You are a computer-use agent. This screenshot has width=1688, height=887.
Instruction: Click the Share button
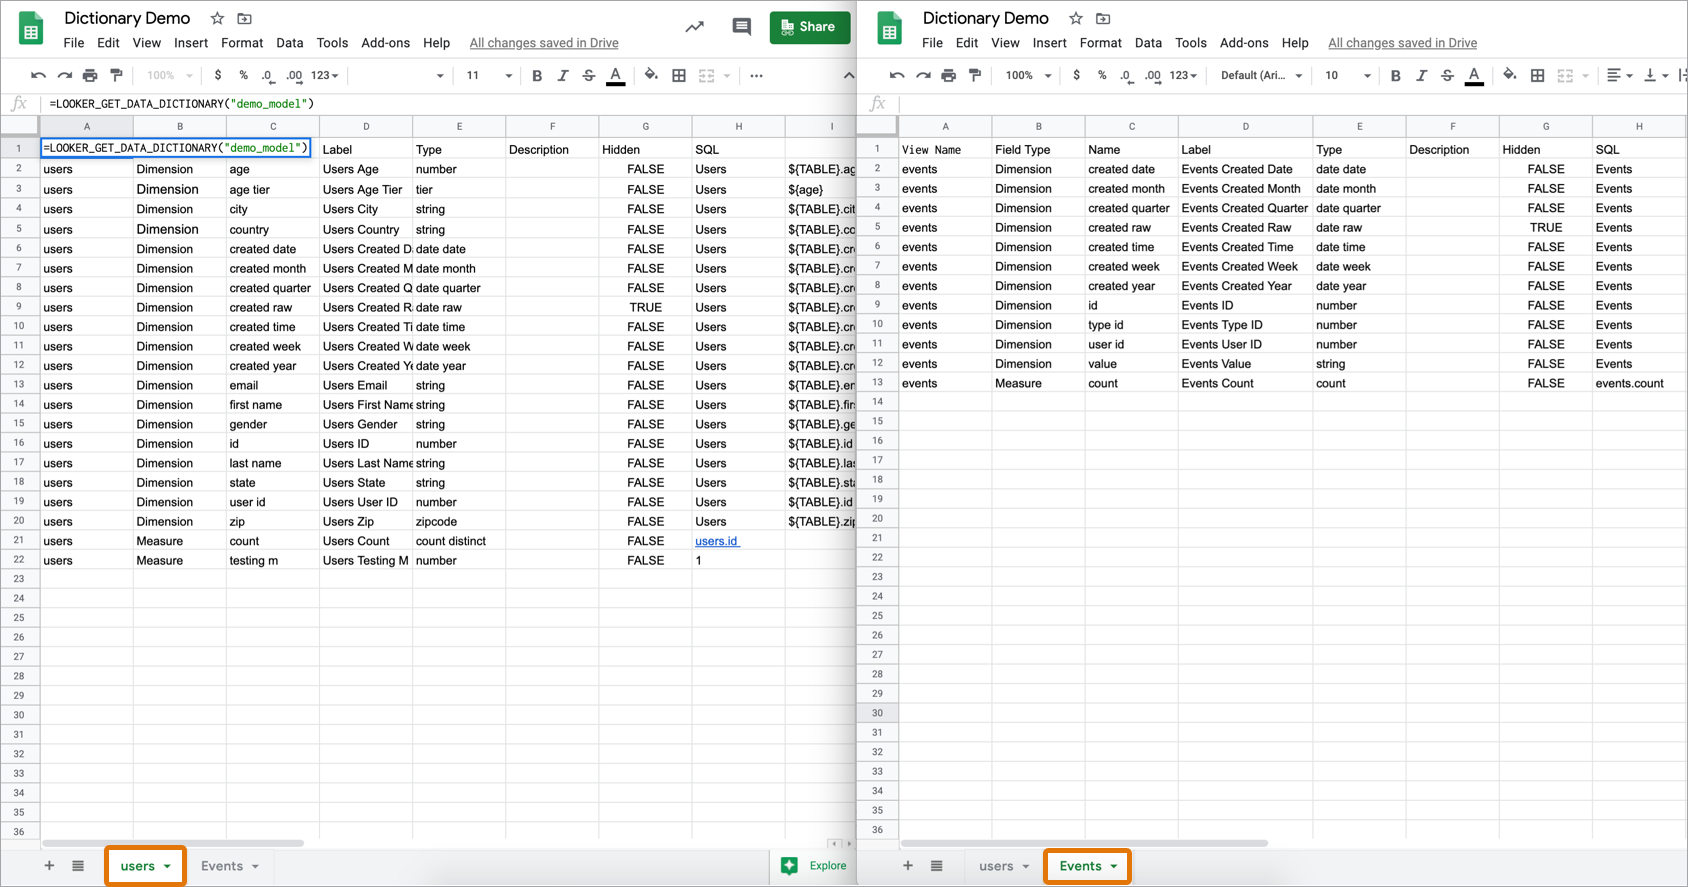click(809, 27)
